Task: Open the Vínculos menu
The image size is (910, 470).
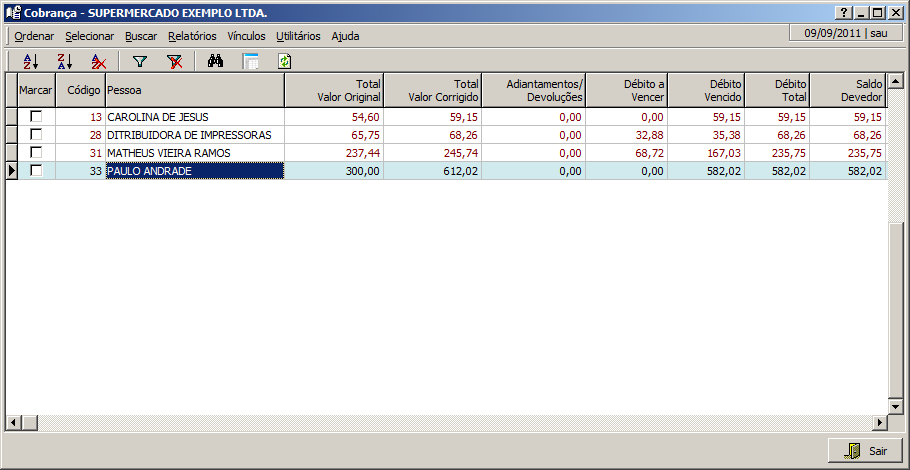Action: point(246,36)
